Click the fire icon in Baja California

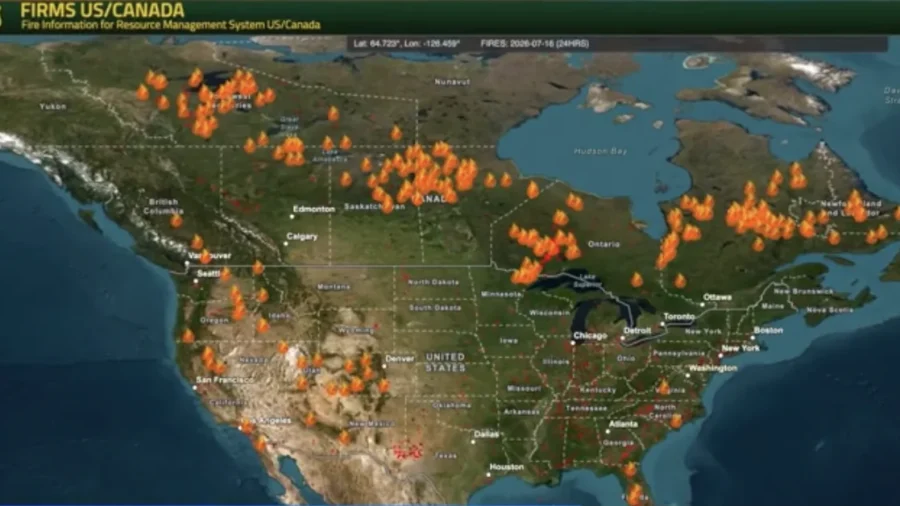[261, 443]
